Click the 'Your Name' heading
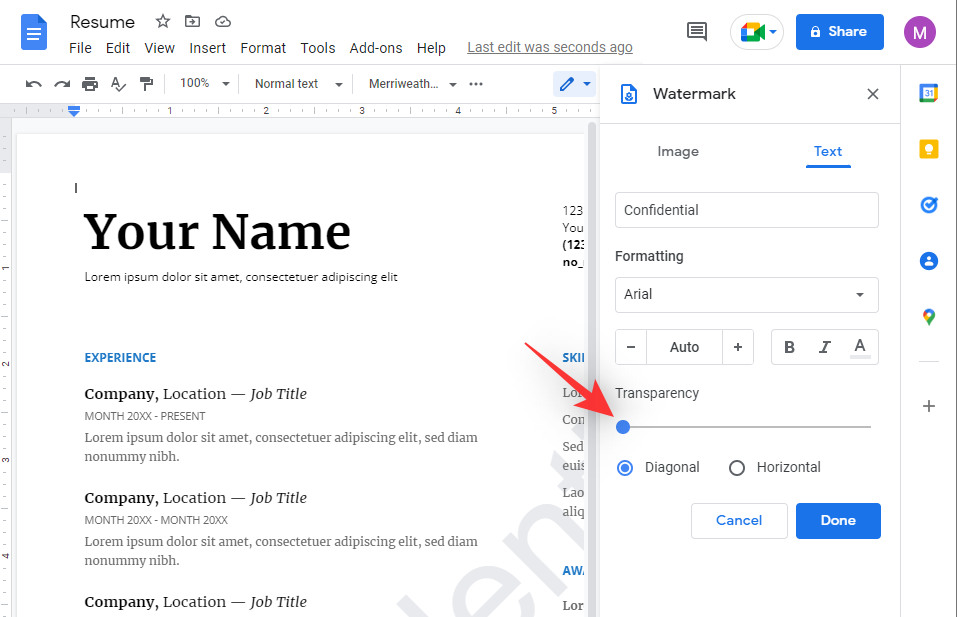 click(x=217, y=232)
